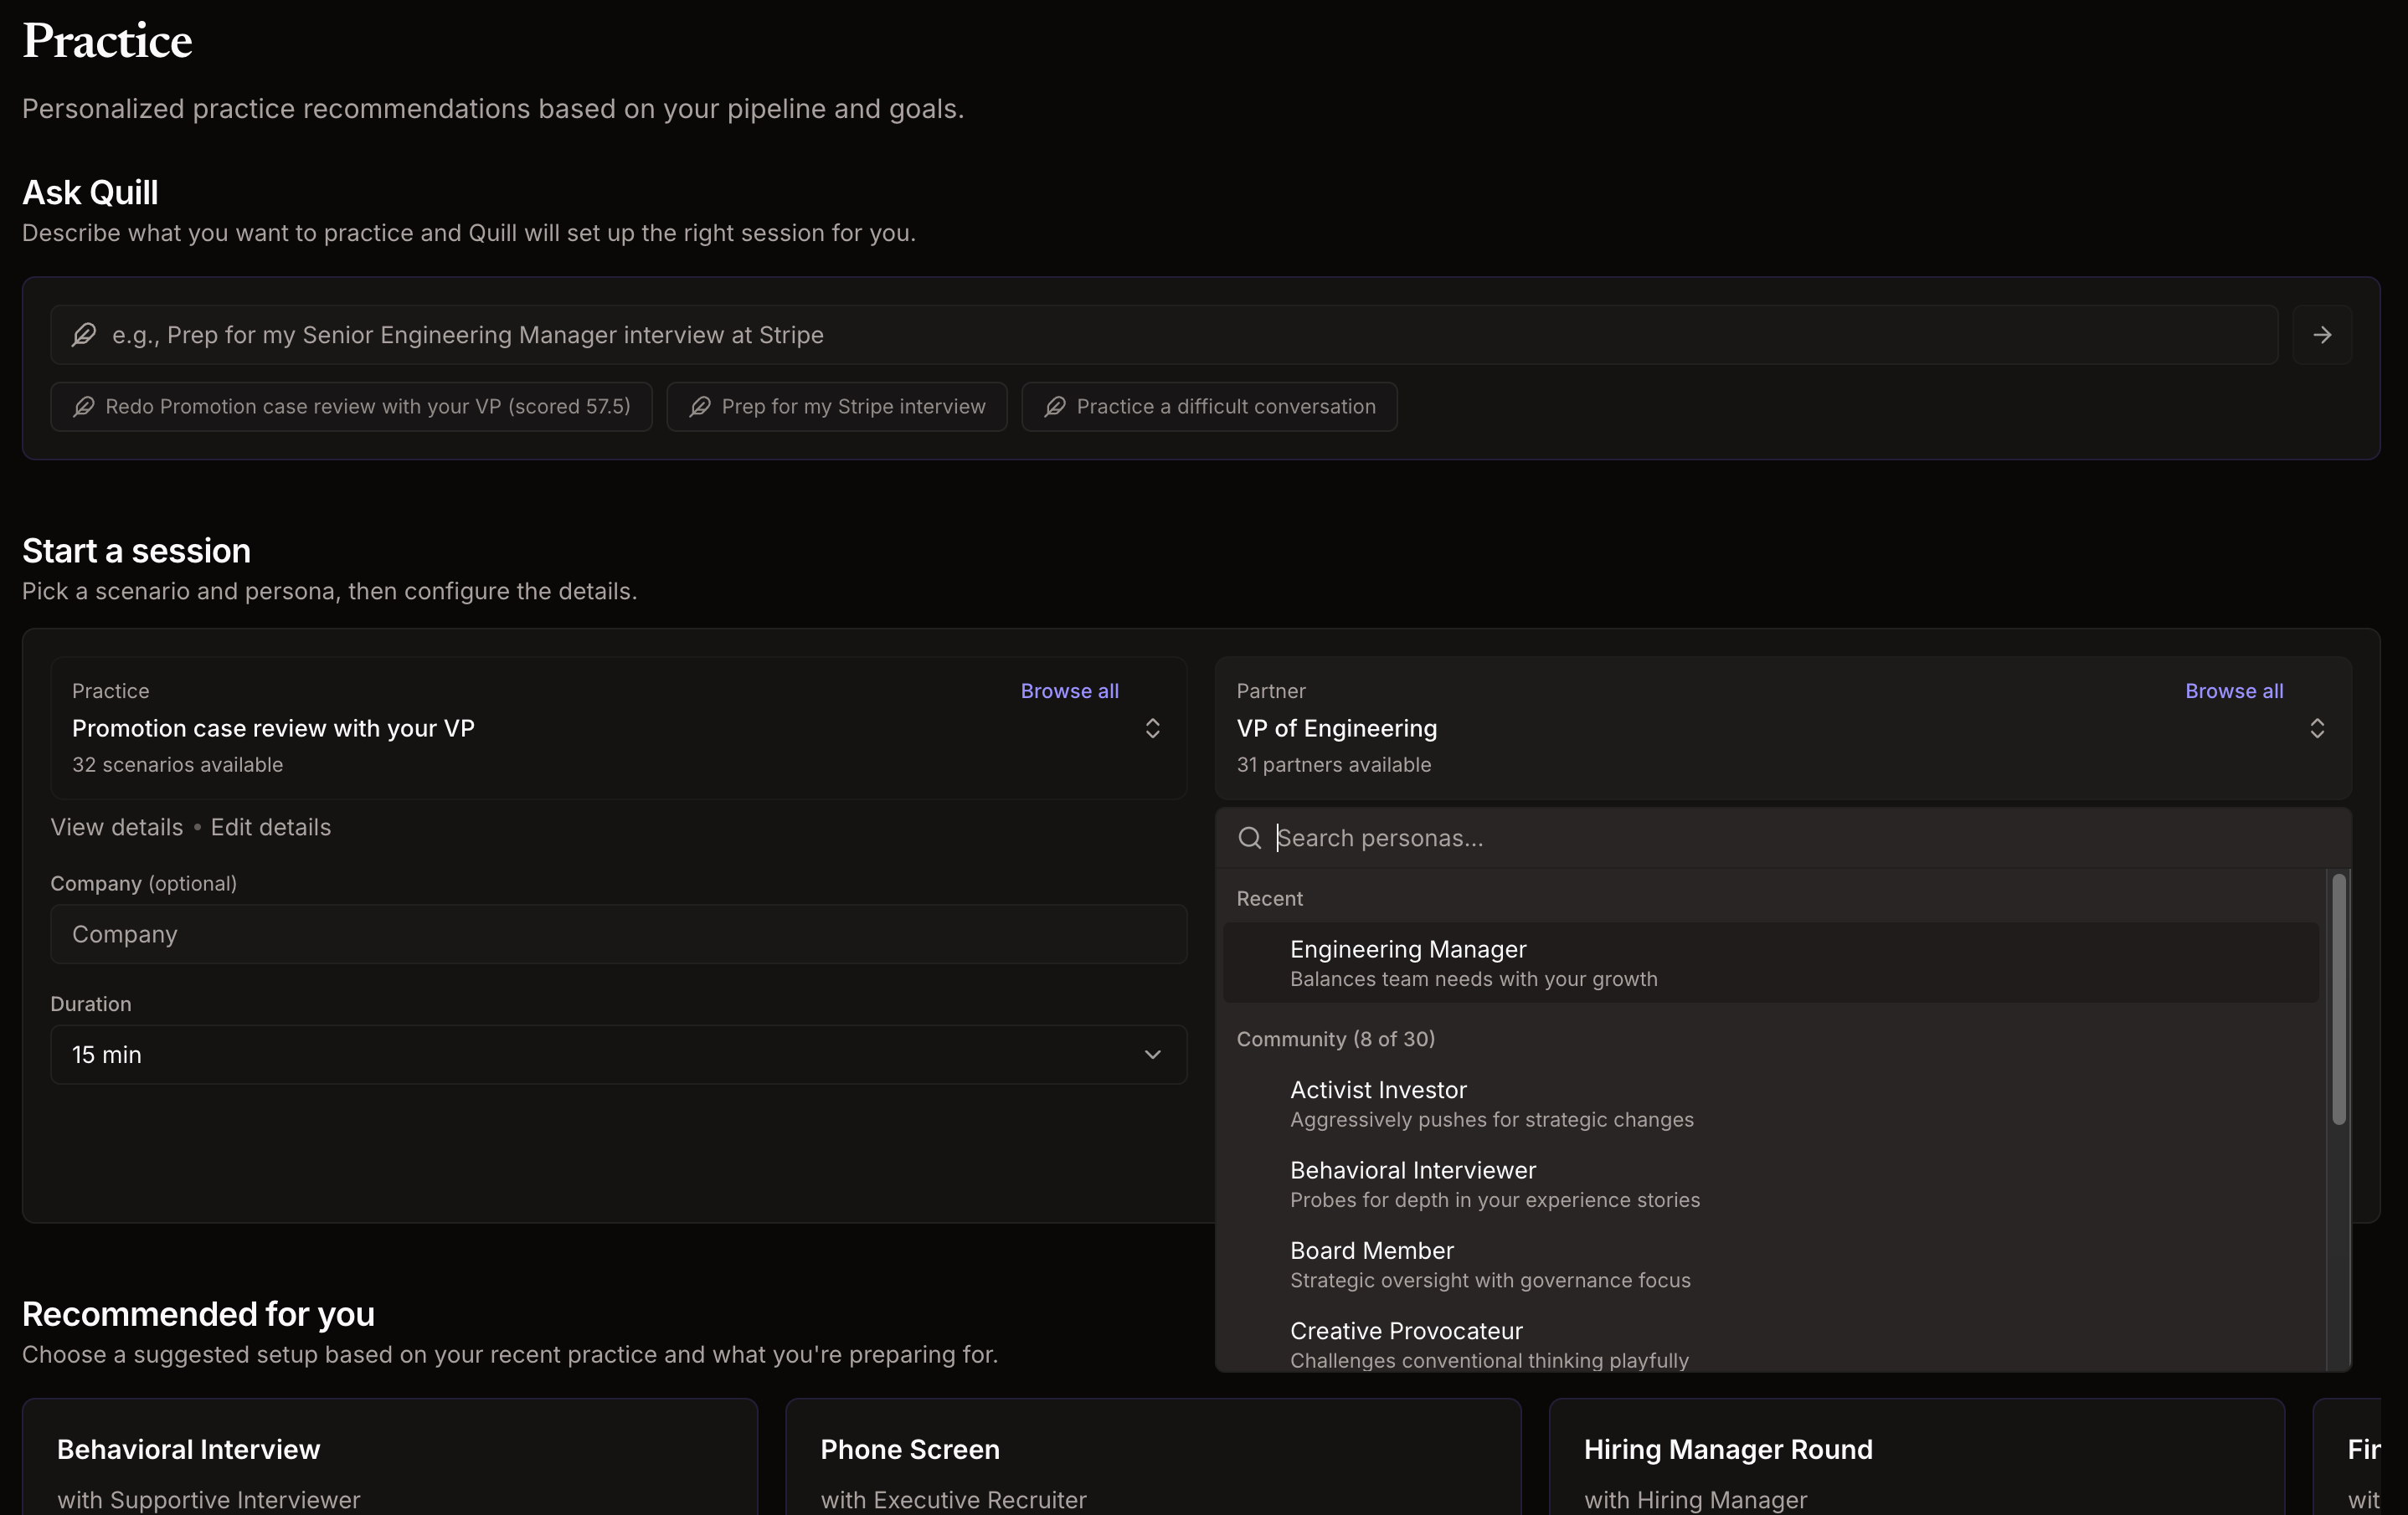The height and width of the screenshot is (1515, 2408).
Task: Pick the 'Practice a difficult conversation' chip
Action: pyautogui.click(x=1209, y=407)
